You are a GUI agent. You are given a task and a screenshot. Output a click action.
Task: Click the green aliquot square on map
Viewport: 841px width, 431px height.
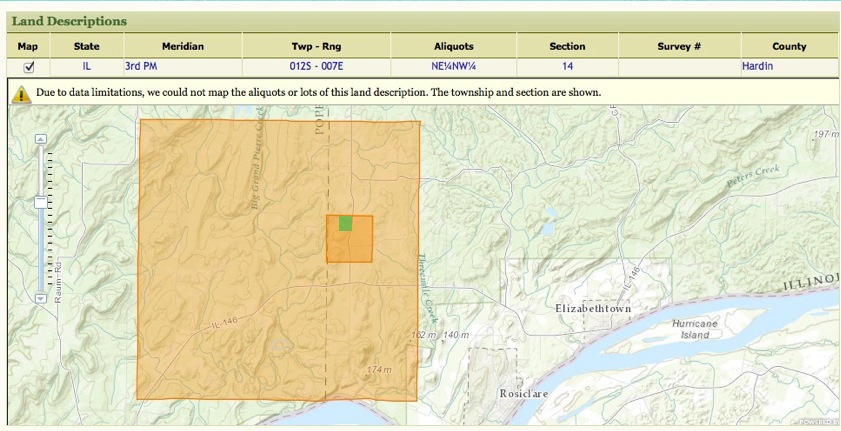[345, 223]
